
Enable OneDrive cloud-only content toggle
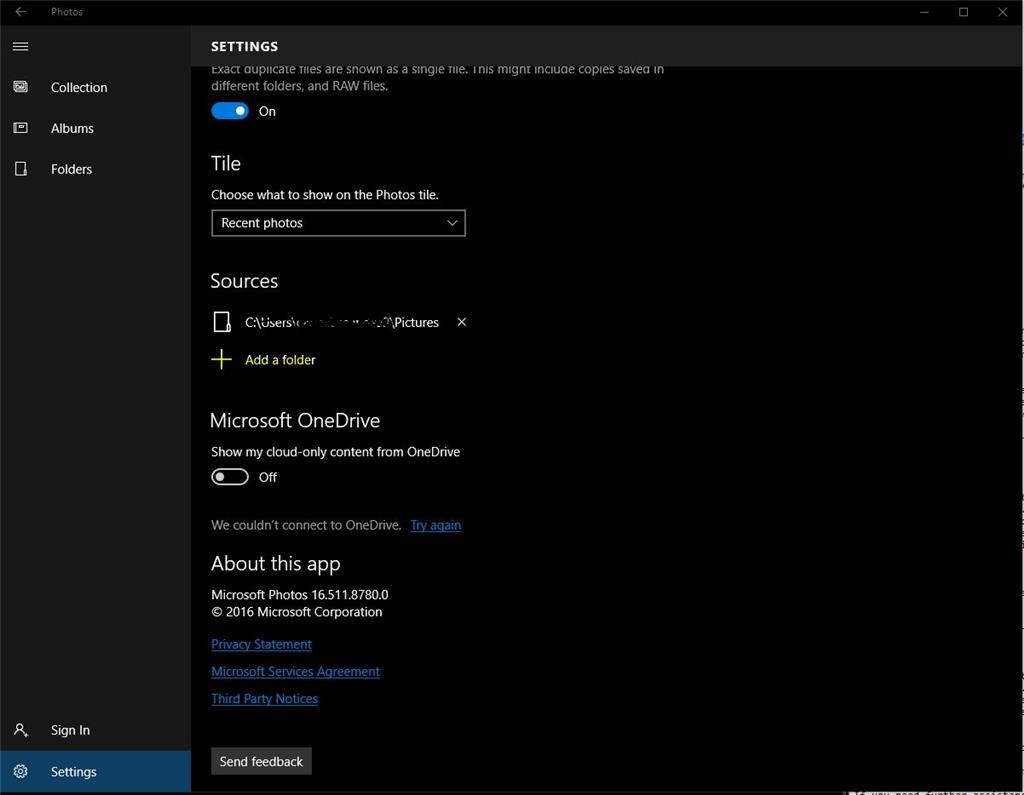[x=230, y=477]
